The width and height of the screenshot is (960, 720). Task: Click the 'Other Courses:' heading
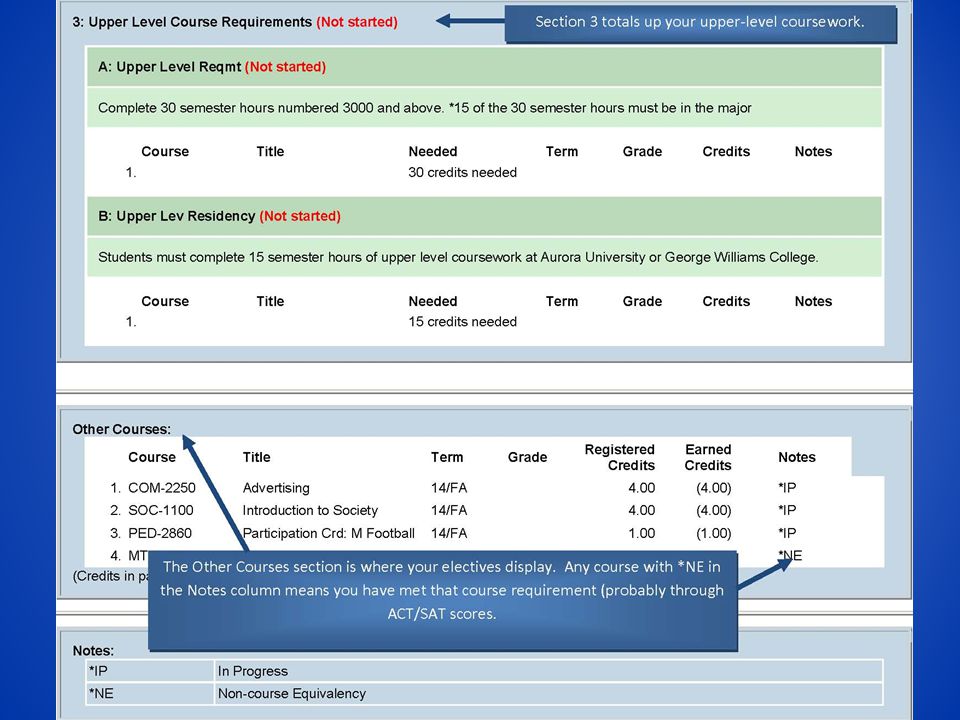[121, 429]
